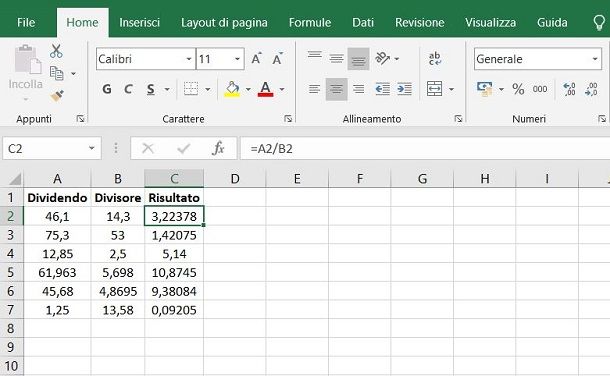610x376 pixels.
Task: Increase decimal places icon
Action: (x=569, y=89)
